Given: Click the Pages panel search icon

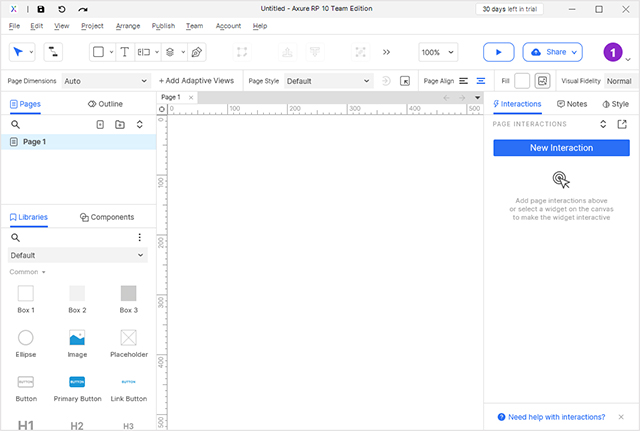Looking at the screenshot, I should (16, 124).
